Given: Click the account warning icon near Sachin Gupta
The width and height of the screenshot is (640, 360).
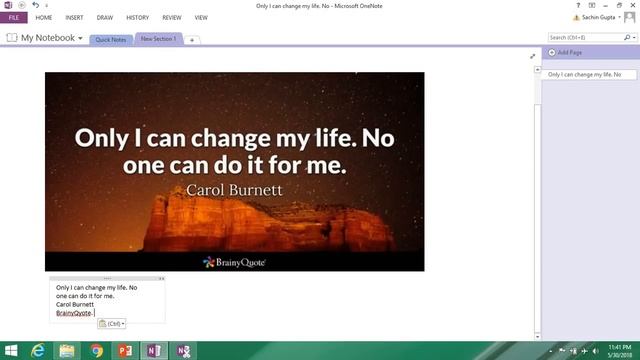Looking at the screenshot, I should point(576,18).
